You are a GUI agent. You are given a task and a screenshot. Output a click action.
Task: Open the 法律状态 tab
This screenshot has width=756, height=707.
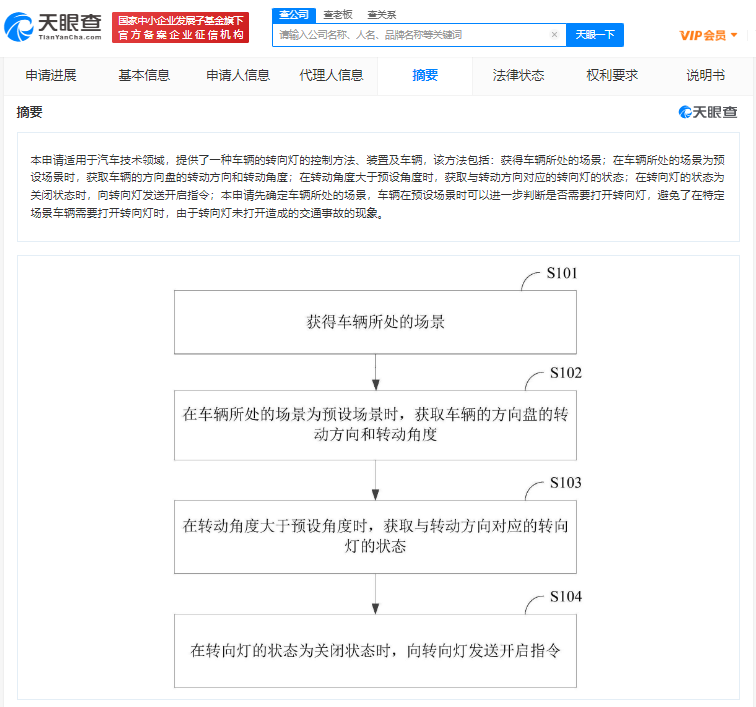pyautogui.click(x=518, y=75)
